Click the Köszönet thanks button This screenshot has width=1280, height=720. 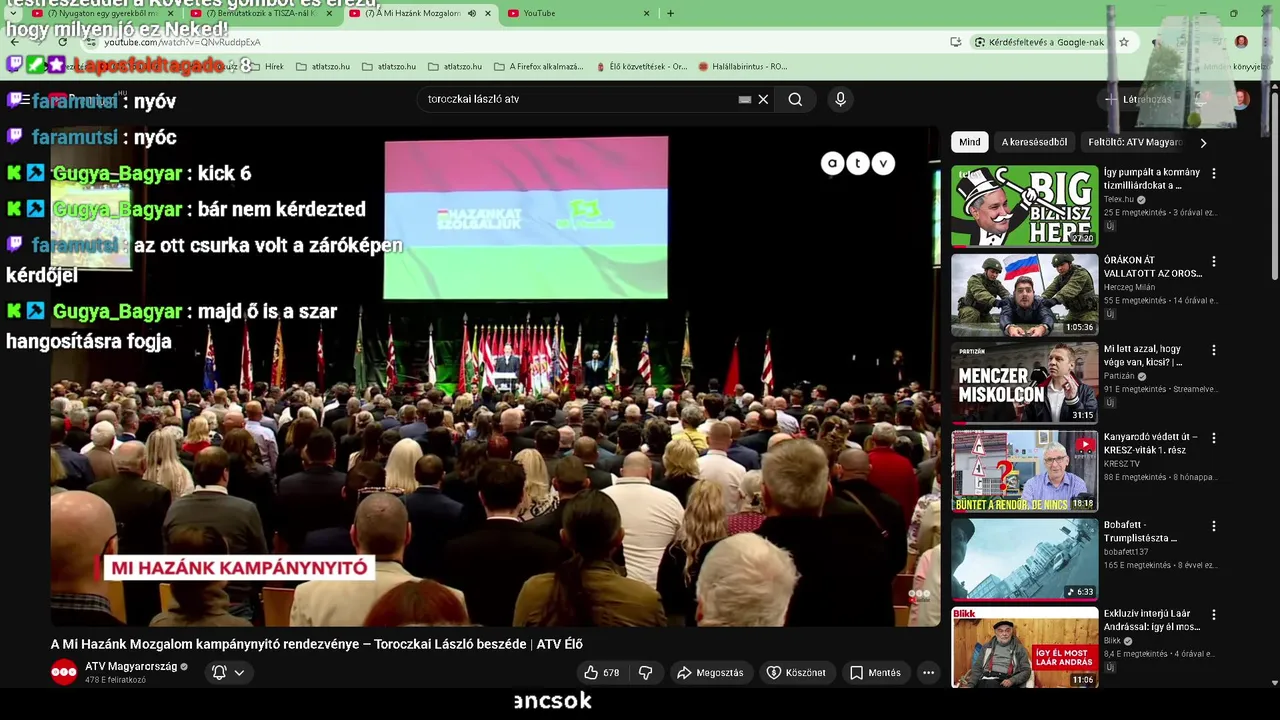[796, 673]
